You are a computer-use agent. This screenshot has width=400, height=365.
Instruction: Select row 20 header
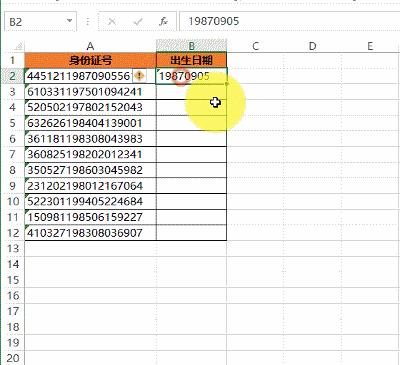tap(13, 358)
